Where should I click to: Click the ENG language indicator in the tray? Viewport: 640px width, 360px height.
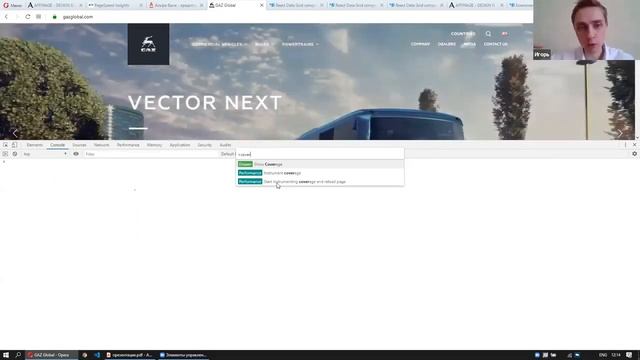(603, 355)
